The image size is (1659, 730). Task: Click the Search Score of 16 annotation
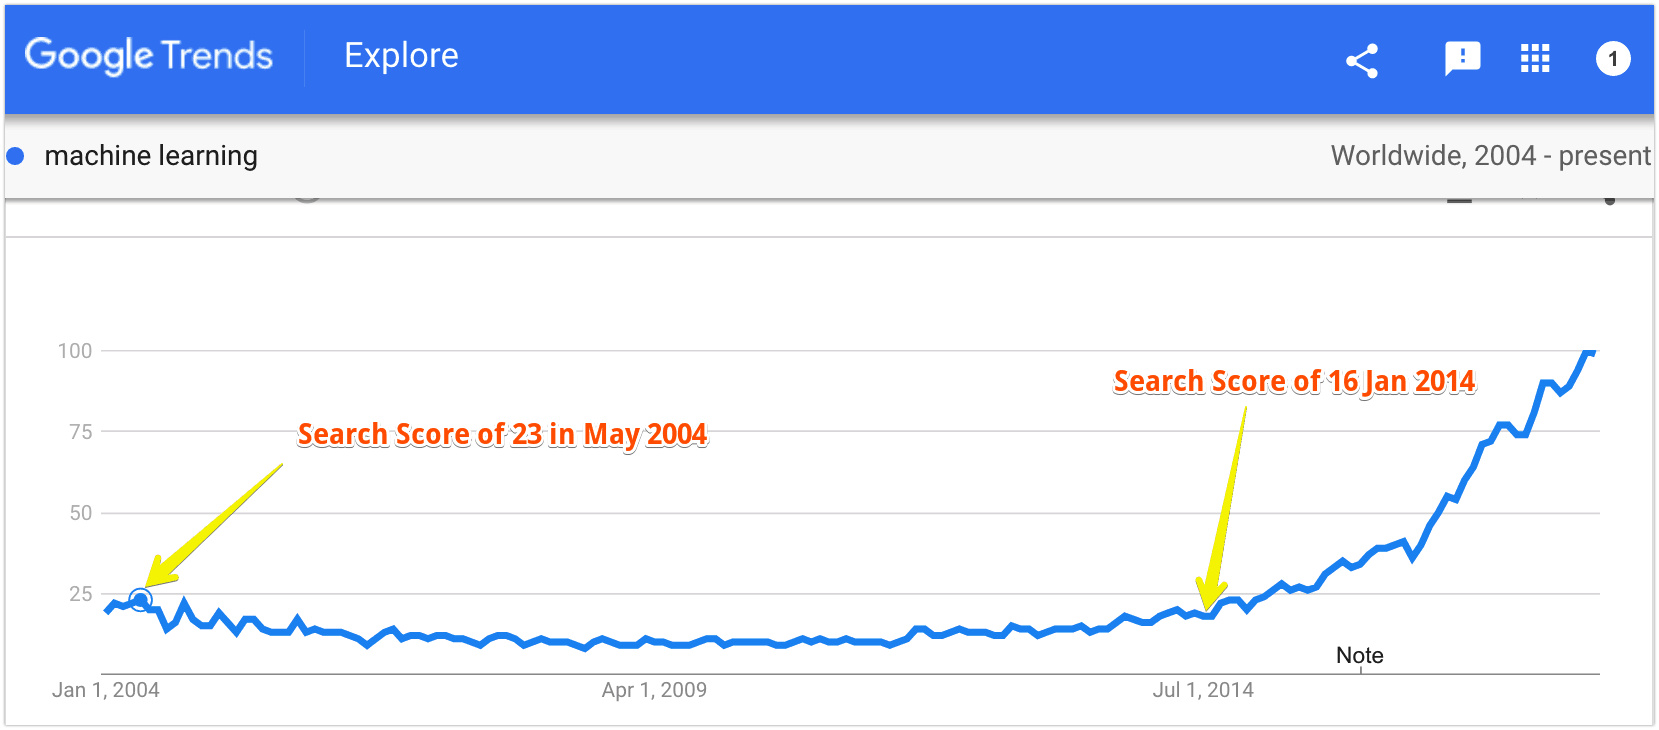coord(1295,382)
